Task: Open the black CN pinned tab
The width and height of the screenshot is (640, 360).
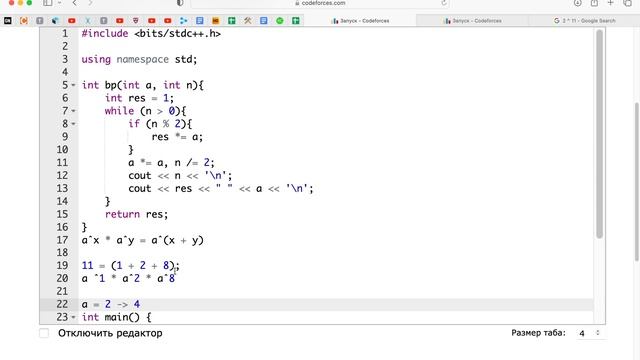Action: click(8, 20)
